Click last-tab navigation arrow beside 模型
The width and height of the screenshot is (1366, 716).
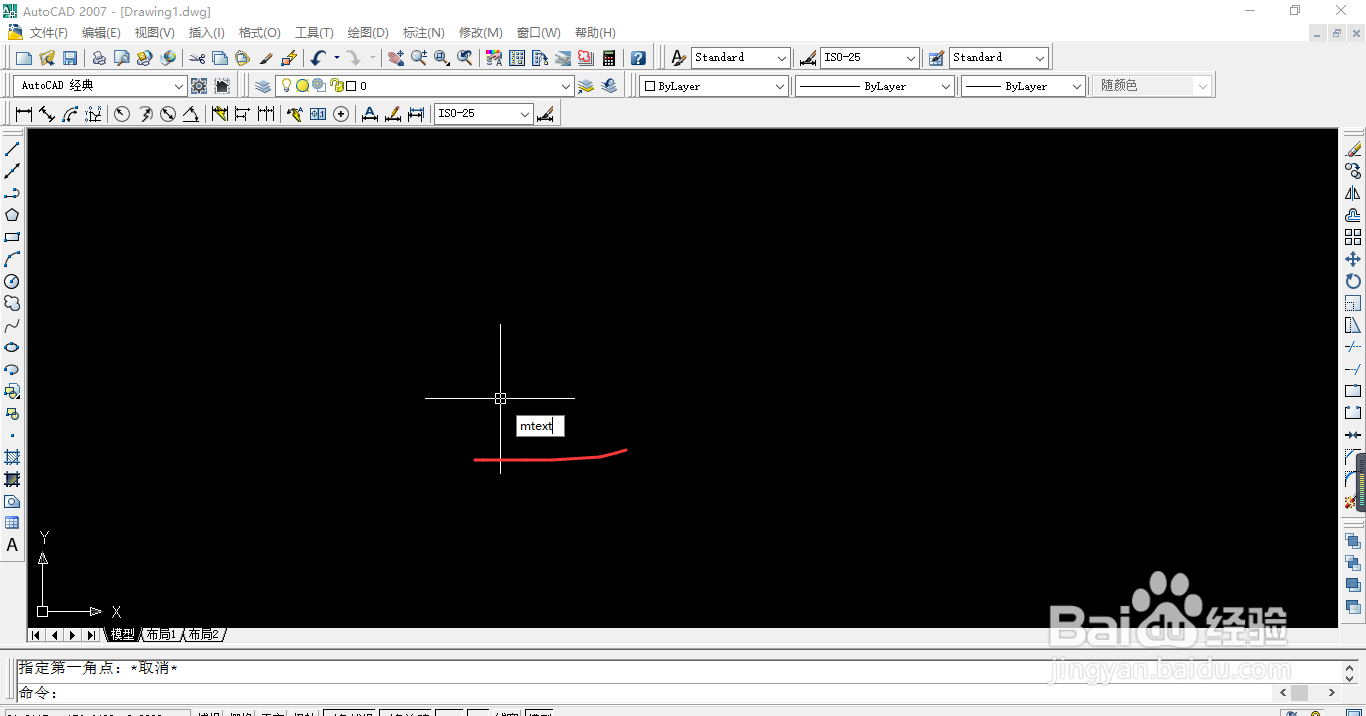90,635
